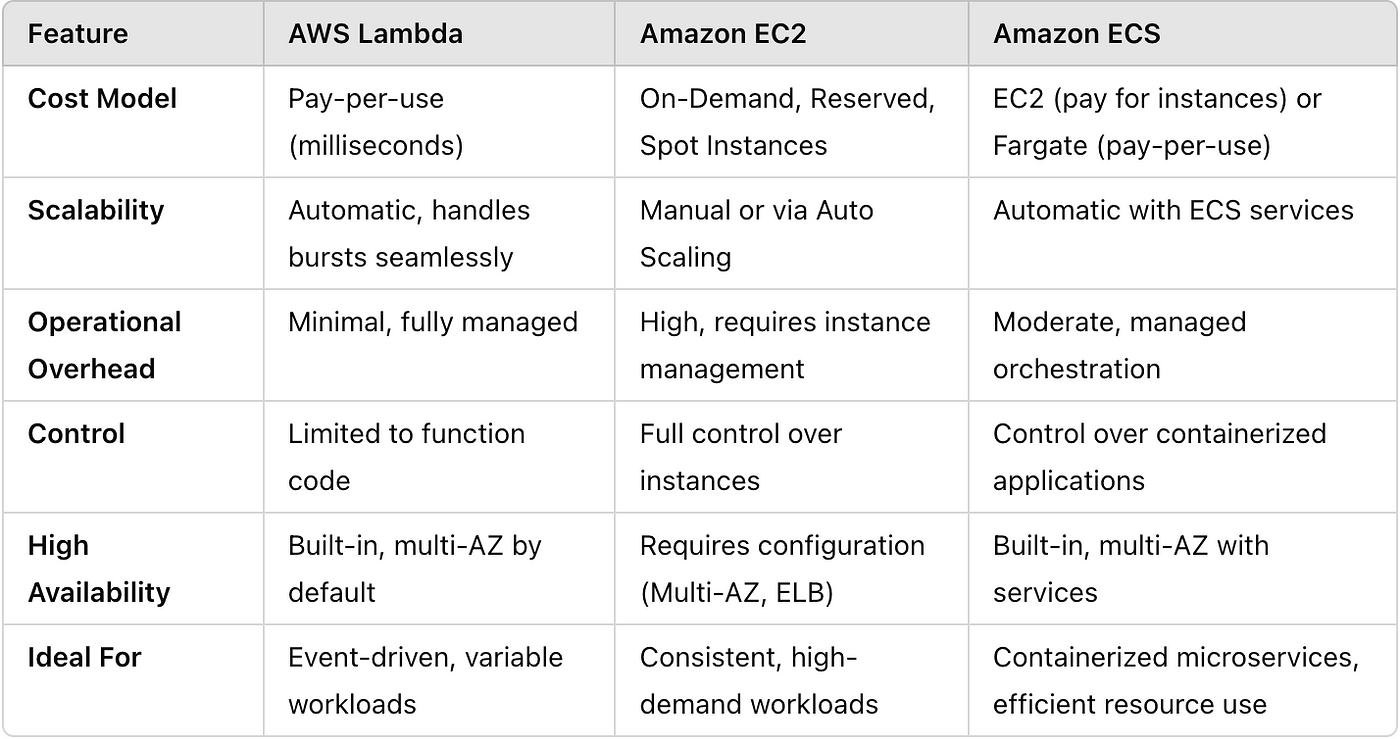This screenshot has height=739, width=1400.
Task: Select the Ideal For row label
Action: [x=84, y=658]
